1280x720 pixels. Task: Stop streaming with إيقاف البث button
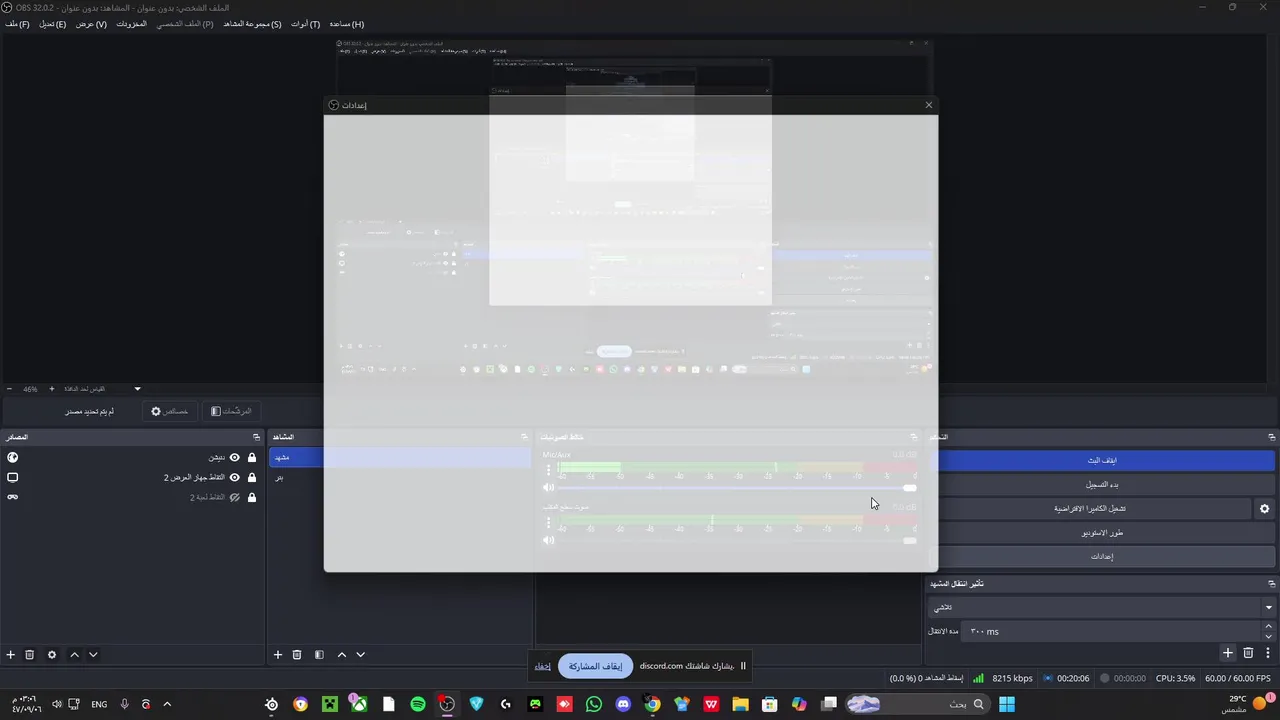coord(1102,461)
